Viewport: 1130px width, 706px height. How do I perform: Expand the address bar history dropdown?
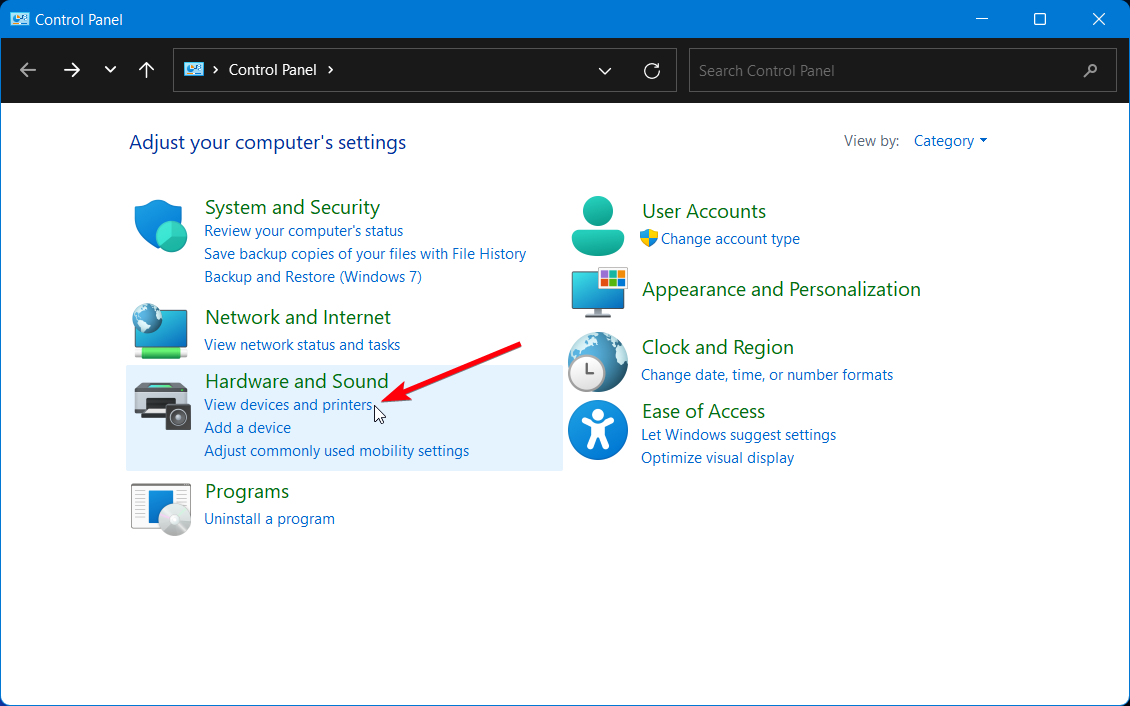point(605,71)
